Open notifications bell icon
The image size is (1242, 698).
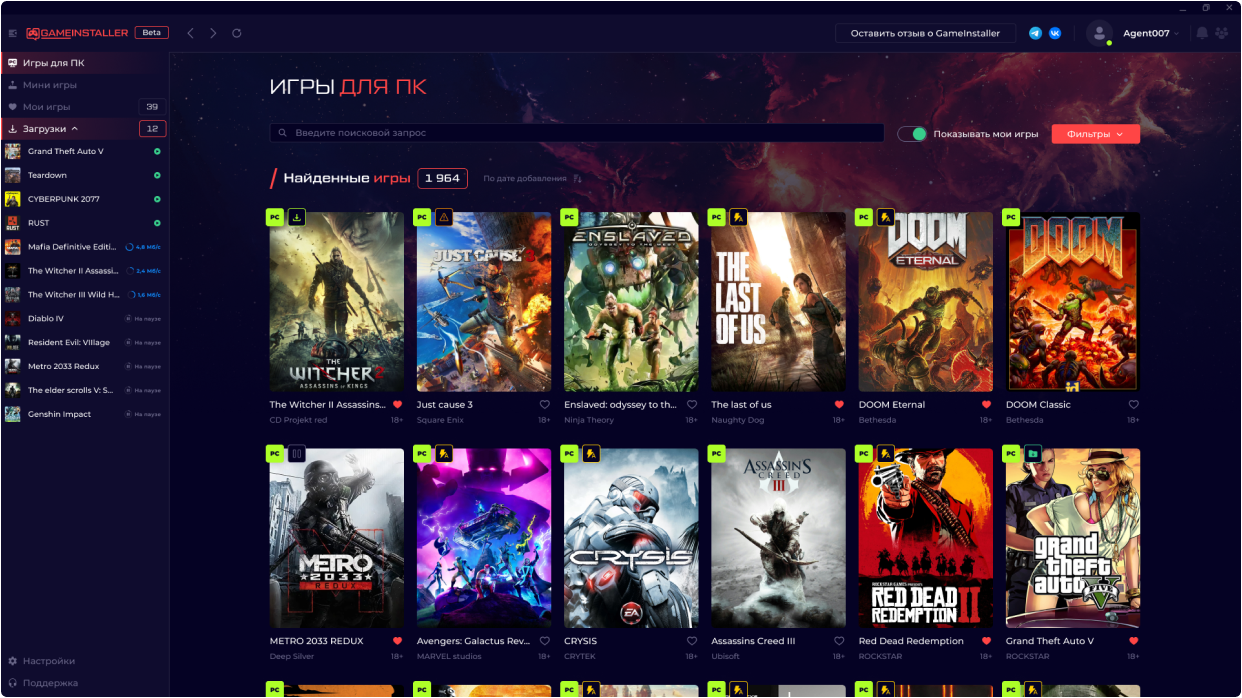(1202, 33)
